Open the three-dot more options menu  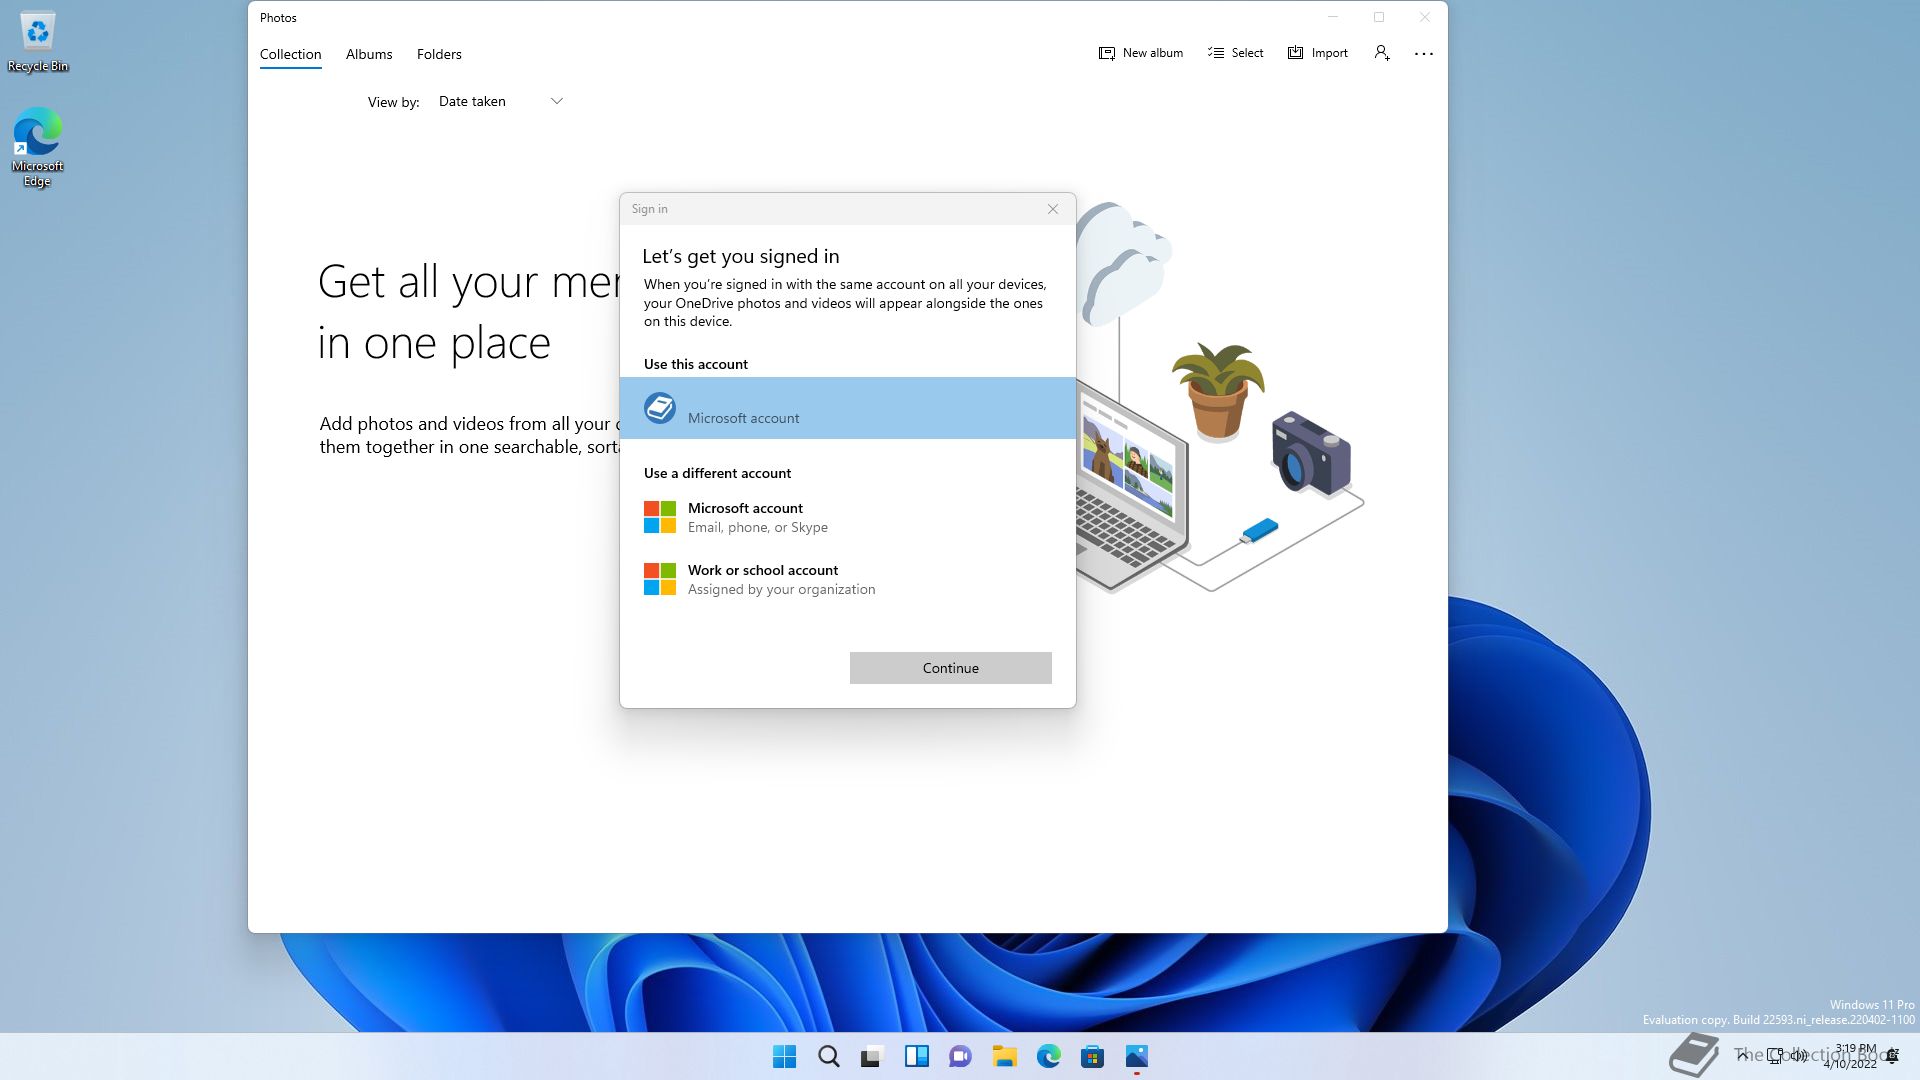pyautogui.click(x=1424, y=54)
